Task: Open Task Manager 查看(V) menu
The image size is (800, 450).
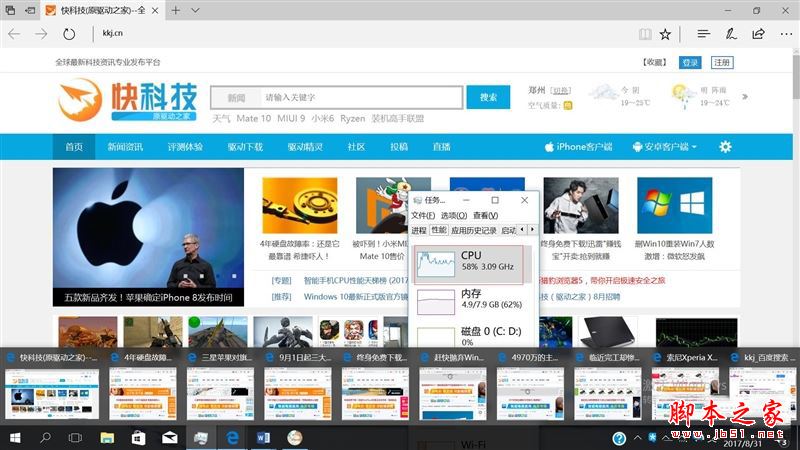Action: tap(485, 215)
